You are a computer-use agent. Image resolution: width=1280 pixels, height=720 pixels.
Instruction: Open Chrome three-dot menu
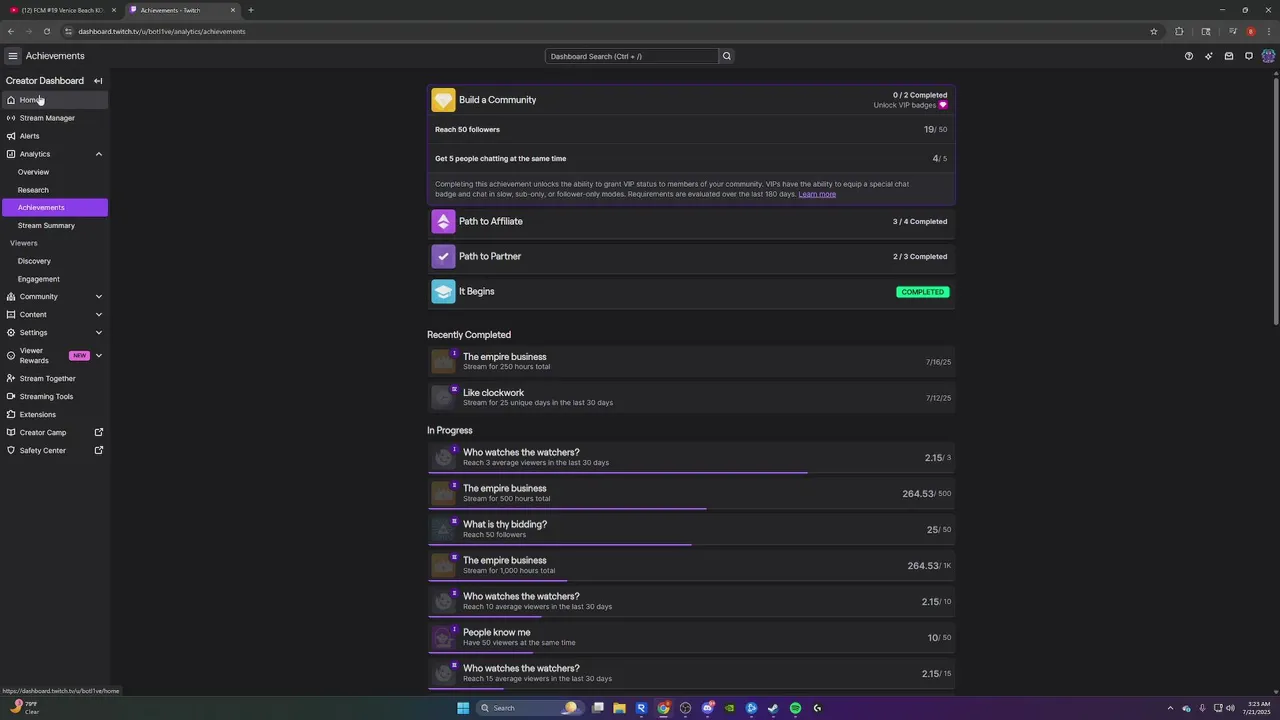[1267, 31]
